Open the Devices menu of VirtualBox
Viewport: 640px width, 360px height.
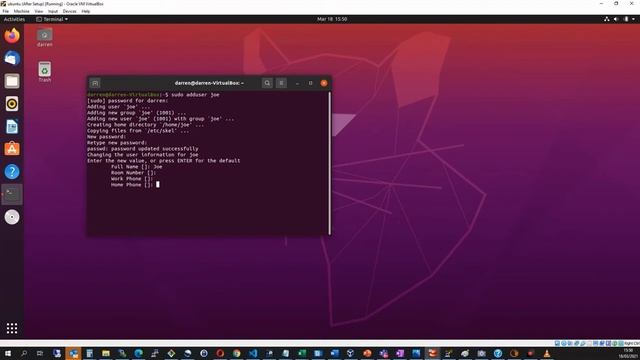click(69, 11)
